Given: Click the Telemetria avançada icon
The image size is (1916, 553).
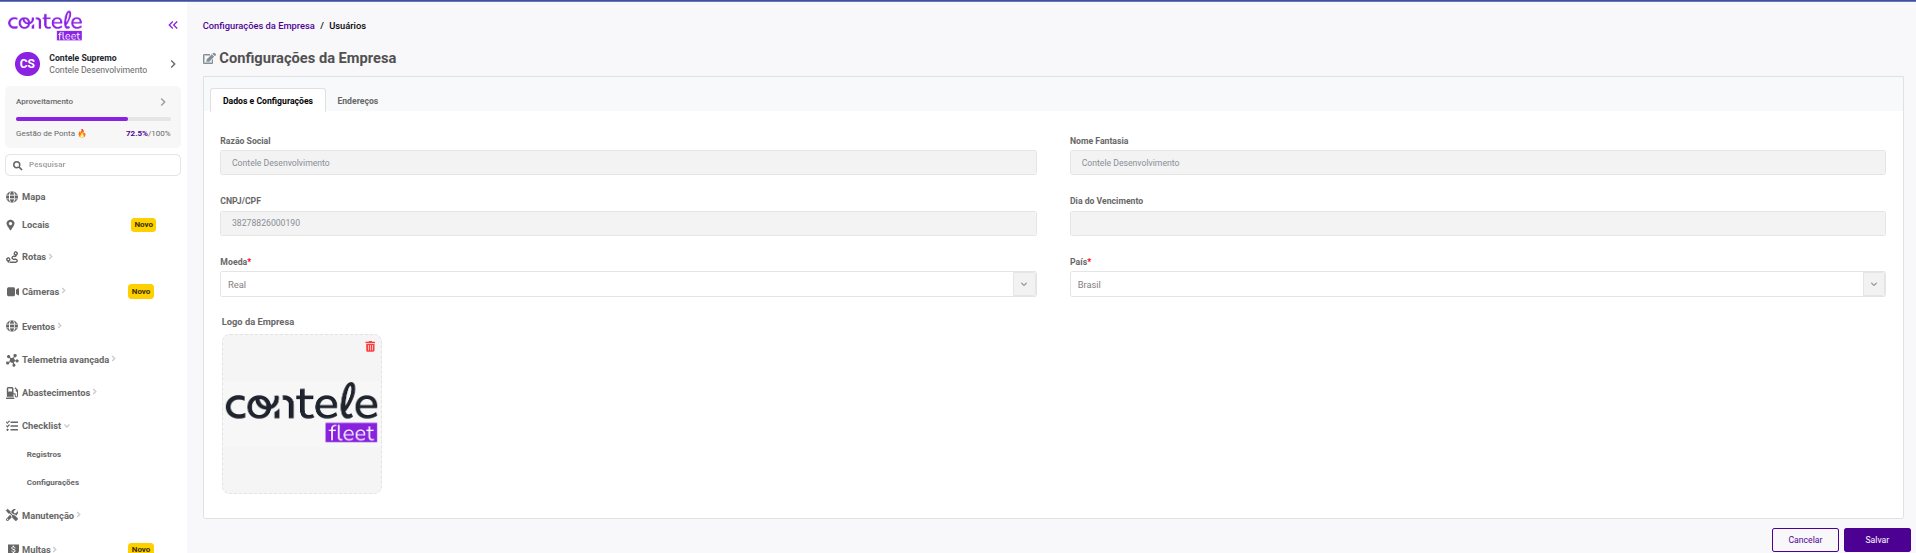Looking at the screenshot, I should (x=12, y=360).
